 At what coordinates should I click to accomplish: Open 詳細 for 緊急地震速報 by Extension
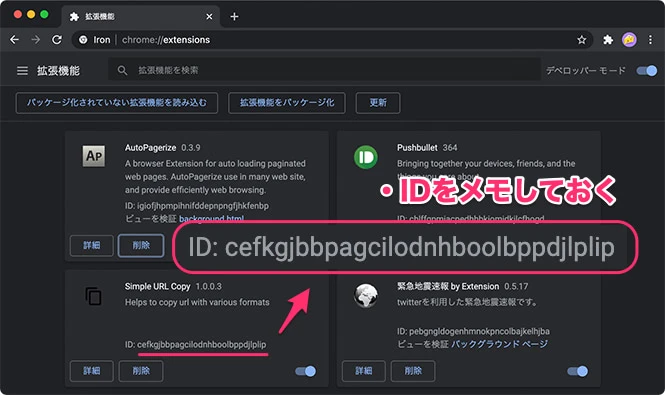tap(364, 371)
